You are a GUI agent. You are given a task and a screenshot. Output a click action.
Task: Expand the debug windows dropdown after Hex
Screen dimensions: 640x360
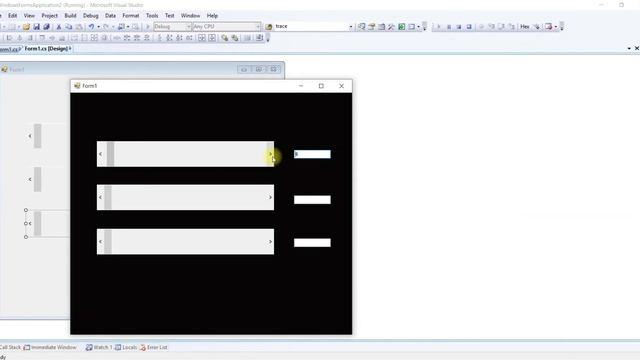click(556, 27)
